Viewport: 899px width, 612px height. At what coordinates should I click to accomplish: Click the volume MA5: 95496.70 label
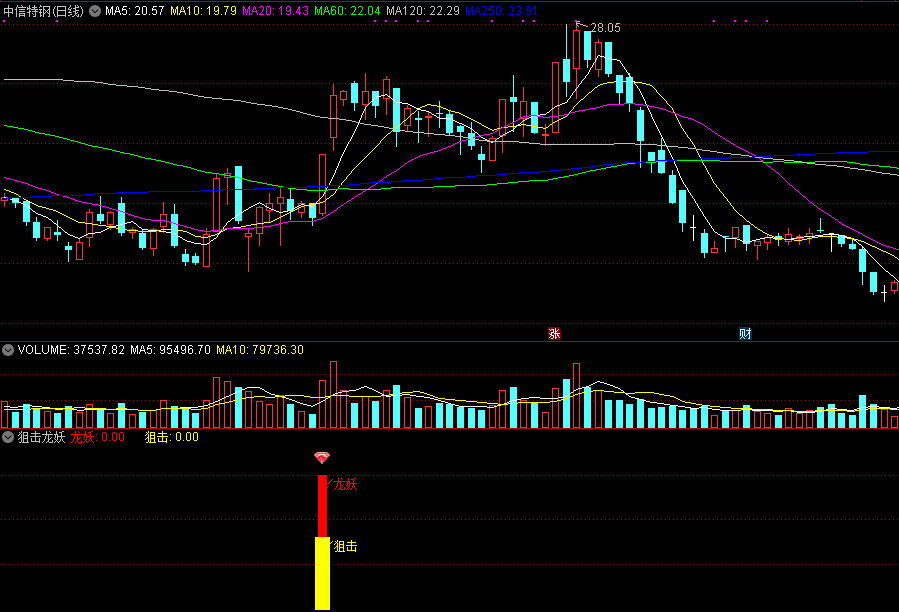coord(170,350)
